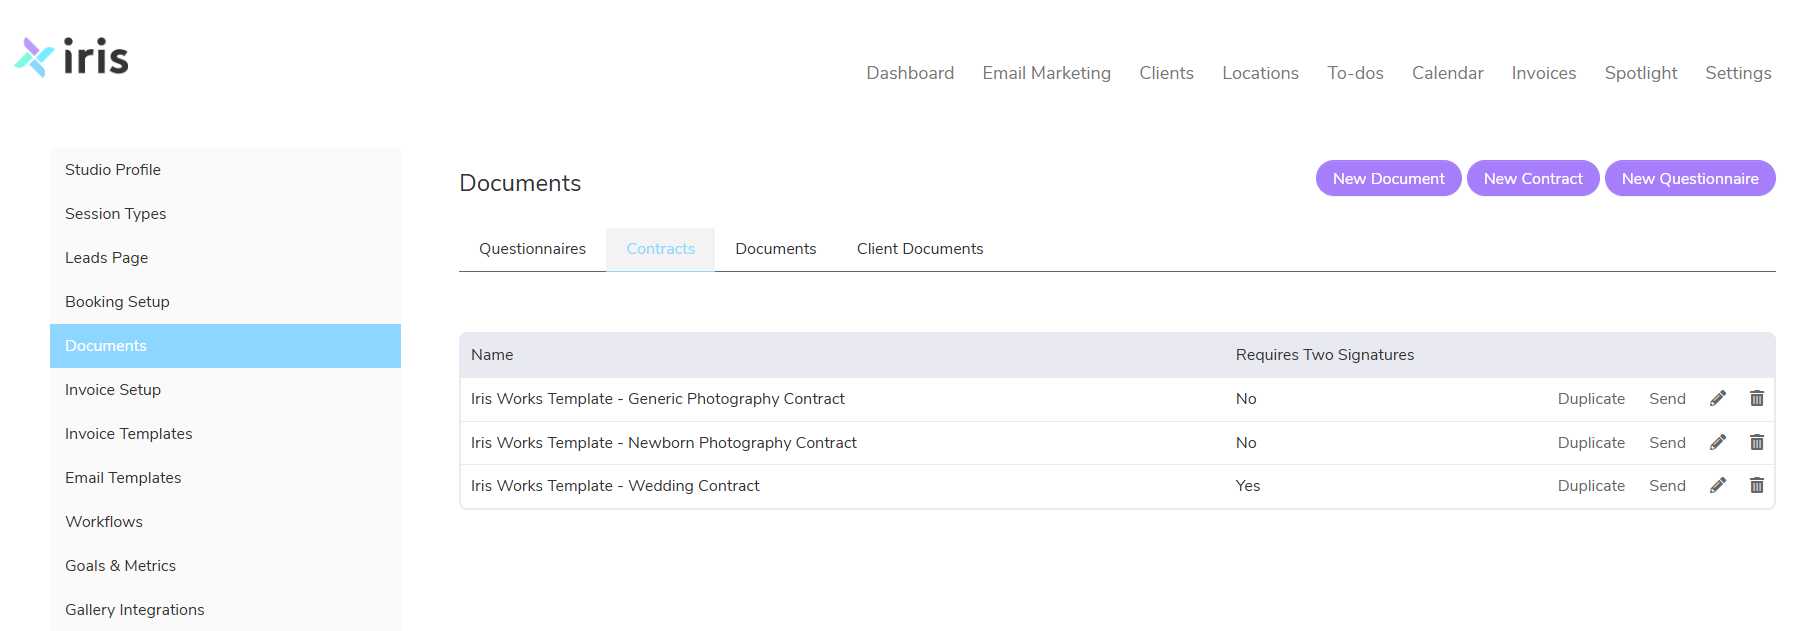
Task: Click the Iris logo icon
Action: [x=34, y=57]
